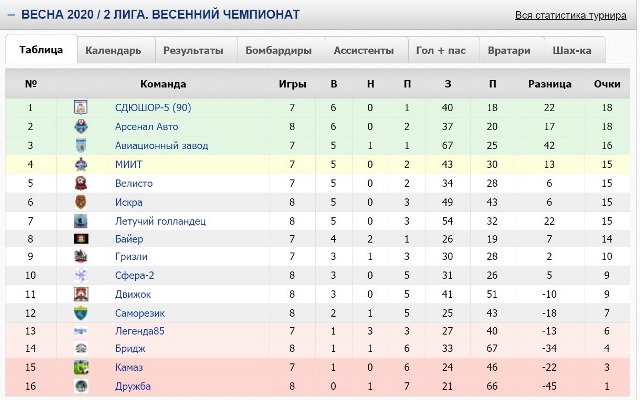Select the Результаты tab
This screenshot has height=400, width=640.
pyautogui.click(x=193, y=51)
